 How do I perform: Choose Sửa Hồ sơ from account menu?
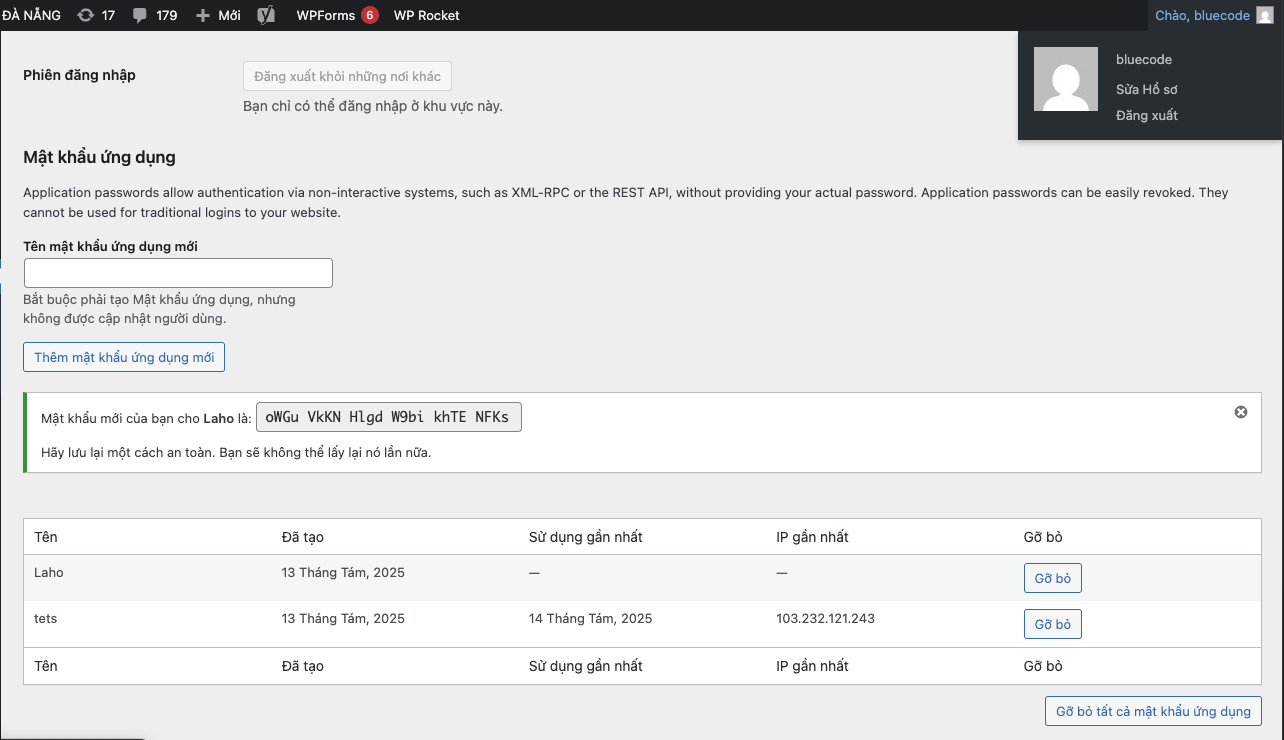[x=1147, y=89]
